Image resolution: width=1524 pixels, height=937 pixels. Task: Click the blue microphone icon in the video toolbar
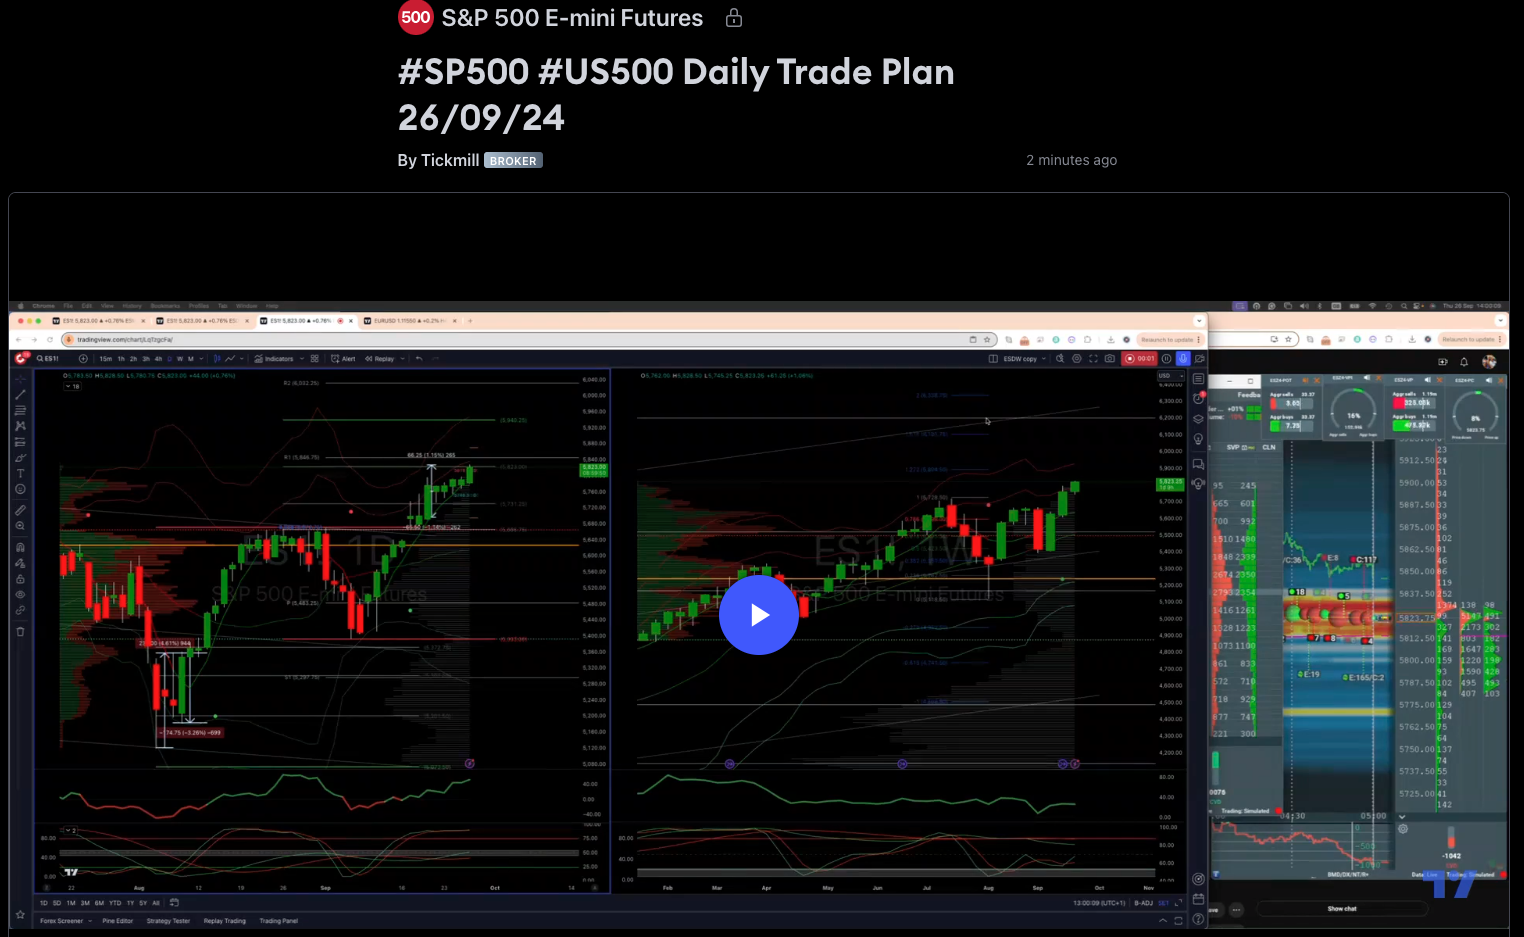click(x=1183, y=358)
